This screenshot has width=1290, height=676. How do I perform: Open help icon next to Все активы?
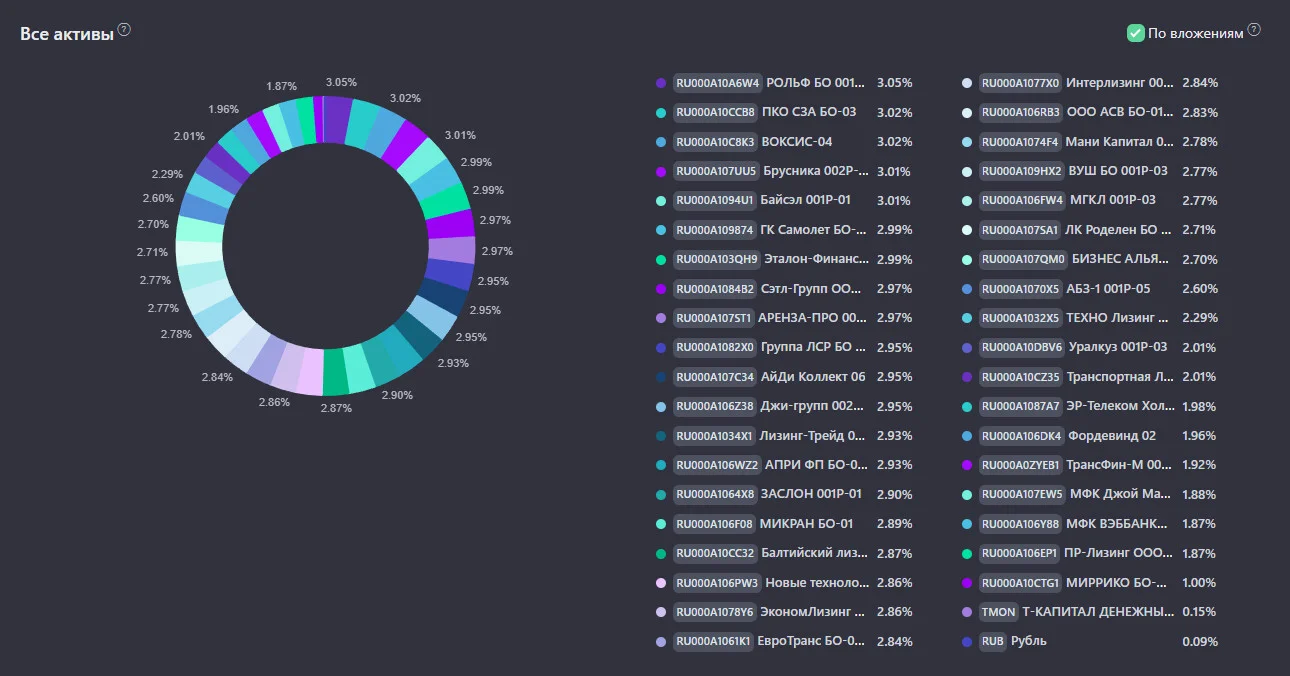click(x=124, y=30)
